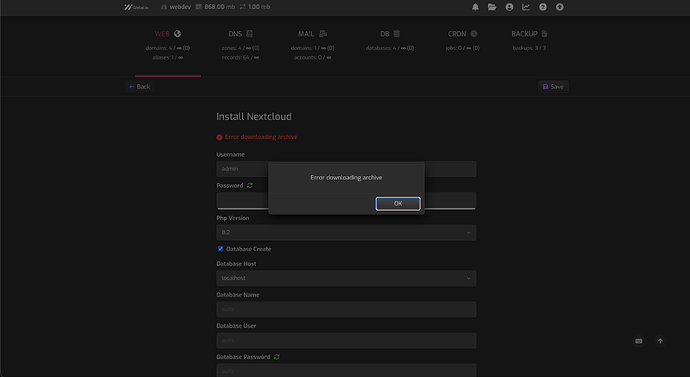Show keyboard shortcuts via the keyboard icon
The width and height of the screenshot is (690, 377).
639,341
